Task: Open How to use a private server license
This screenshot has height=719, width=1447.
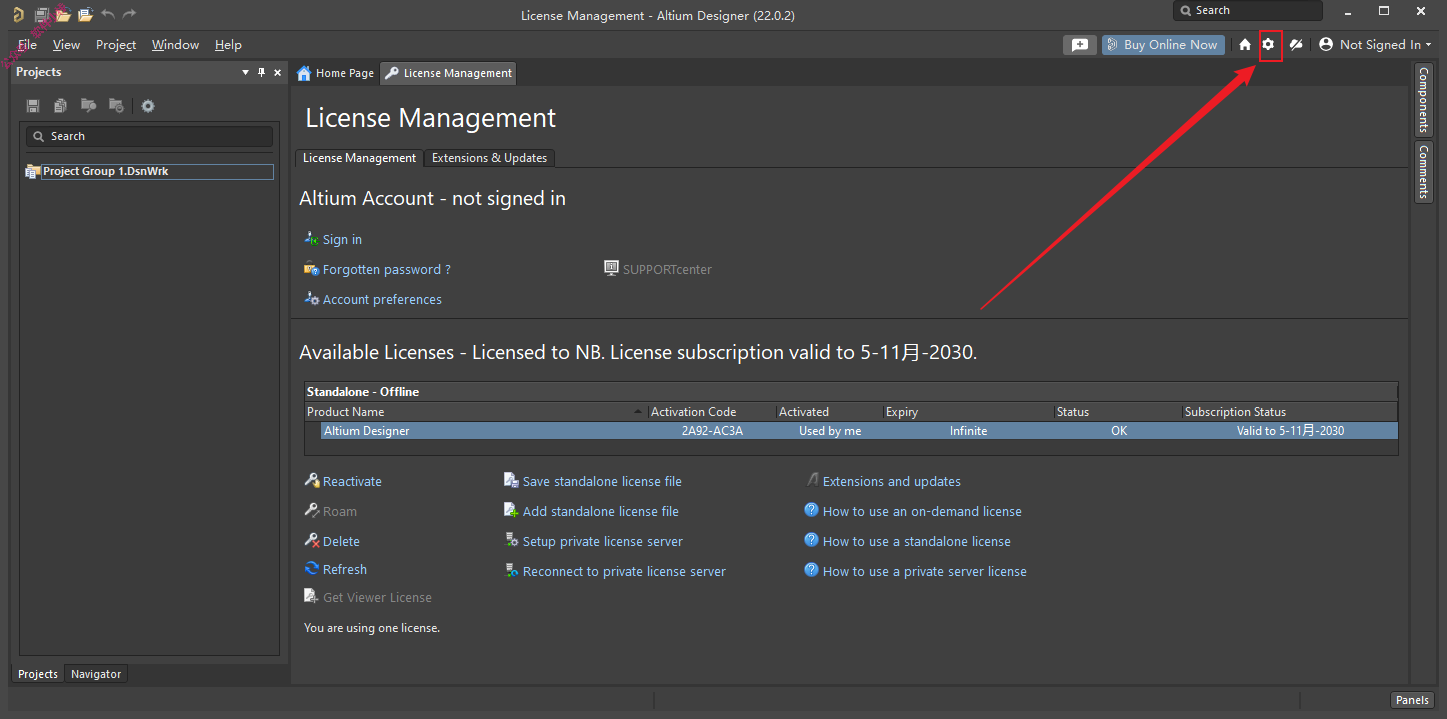Action: (925, 571)
